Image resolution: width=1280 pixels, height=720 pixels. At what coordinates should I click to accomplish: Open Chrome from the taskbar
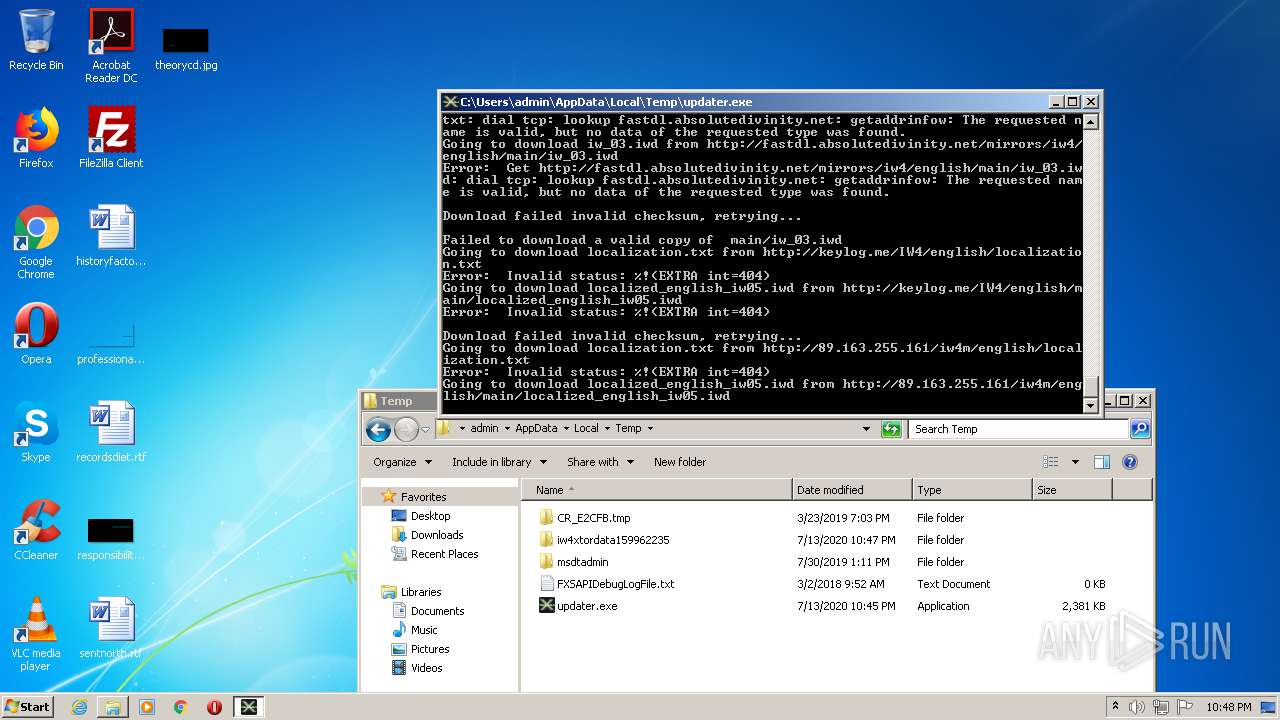pyautogui.click(x=180, y=707)
